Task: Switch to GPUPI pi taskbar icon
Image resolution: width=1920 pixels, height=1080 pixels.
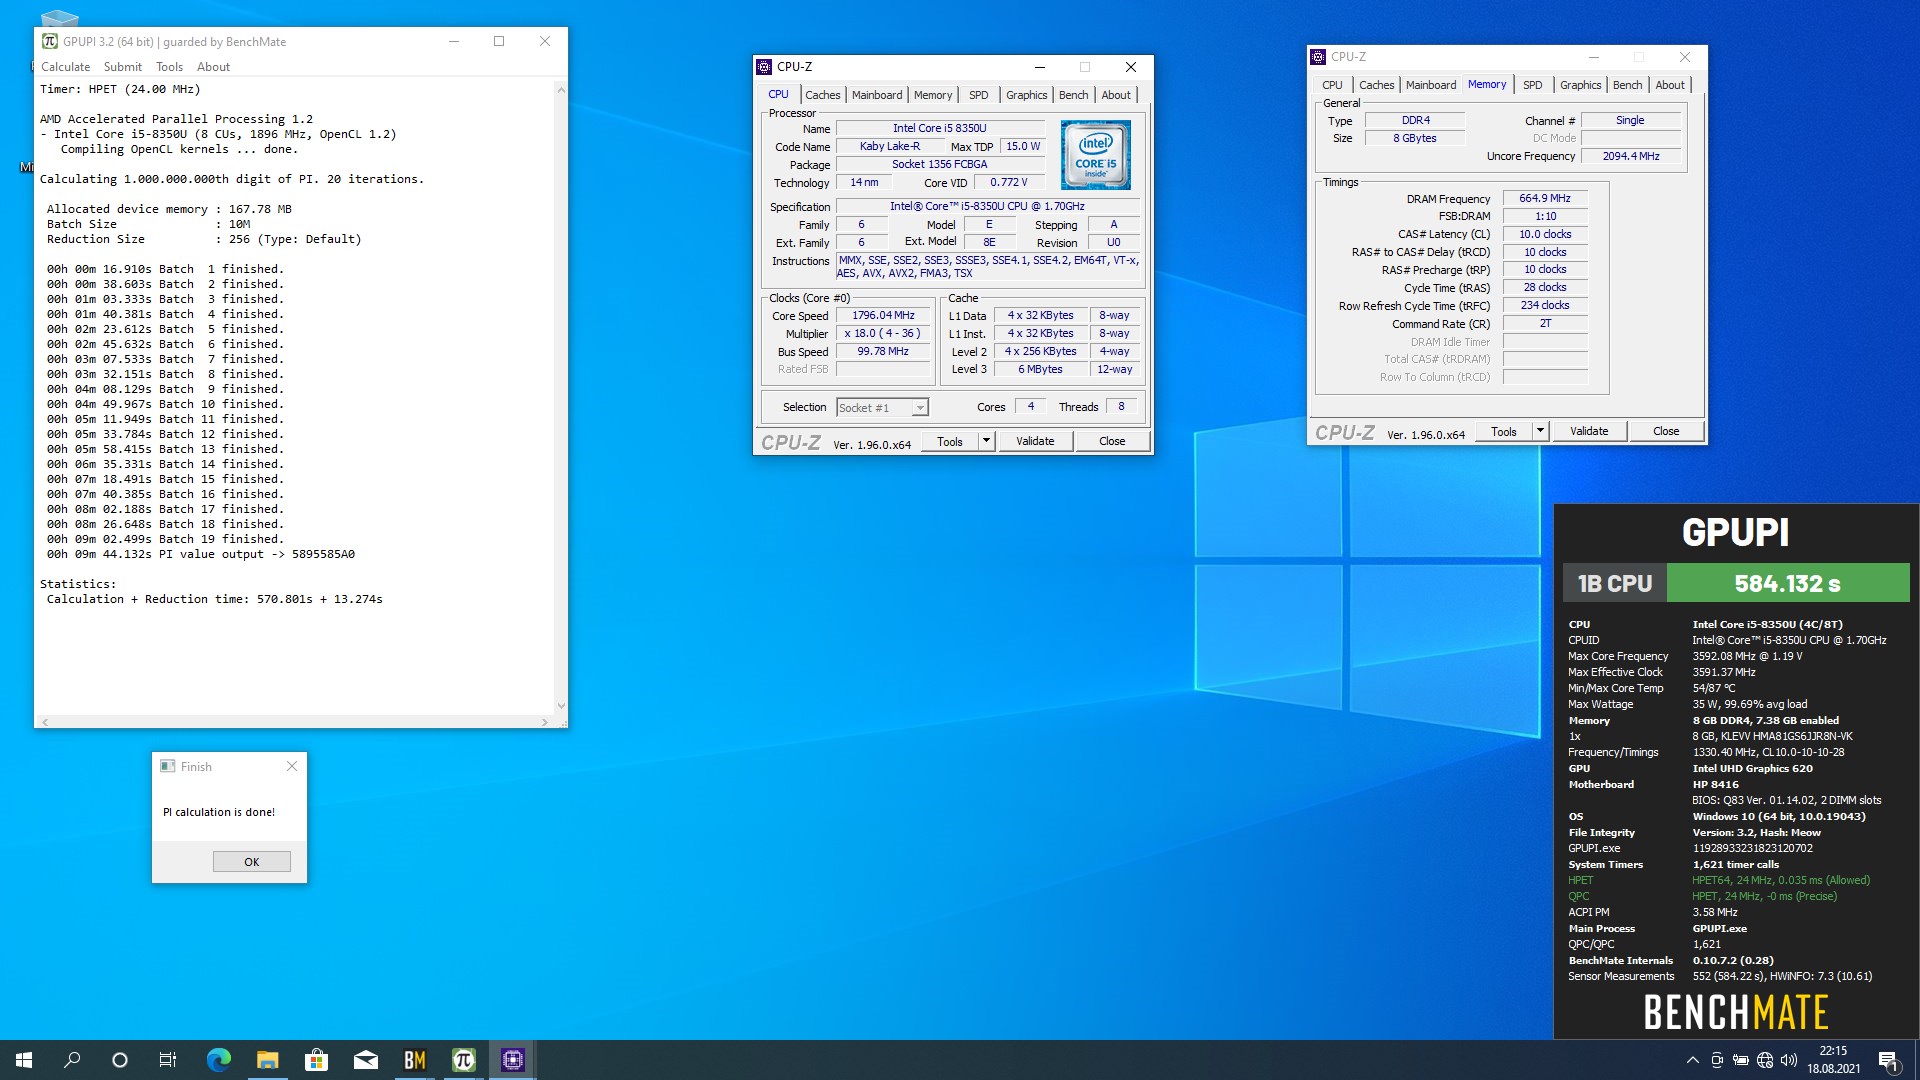Action: 463,1060
